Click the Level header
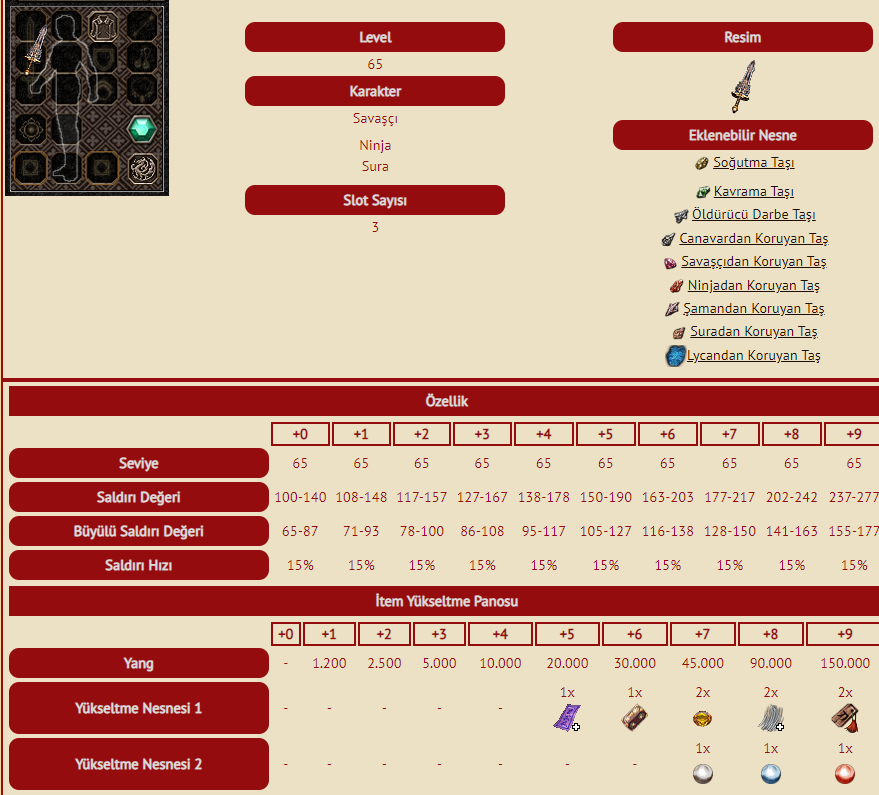Image resolution: width=879 pixels, height=795 pixels. (375, 37)
